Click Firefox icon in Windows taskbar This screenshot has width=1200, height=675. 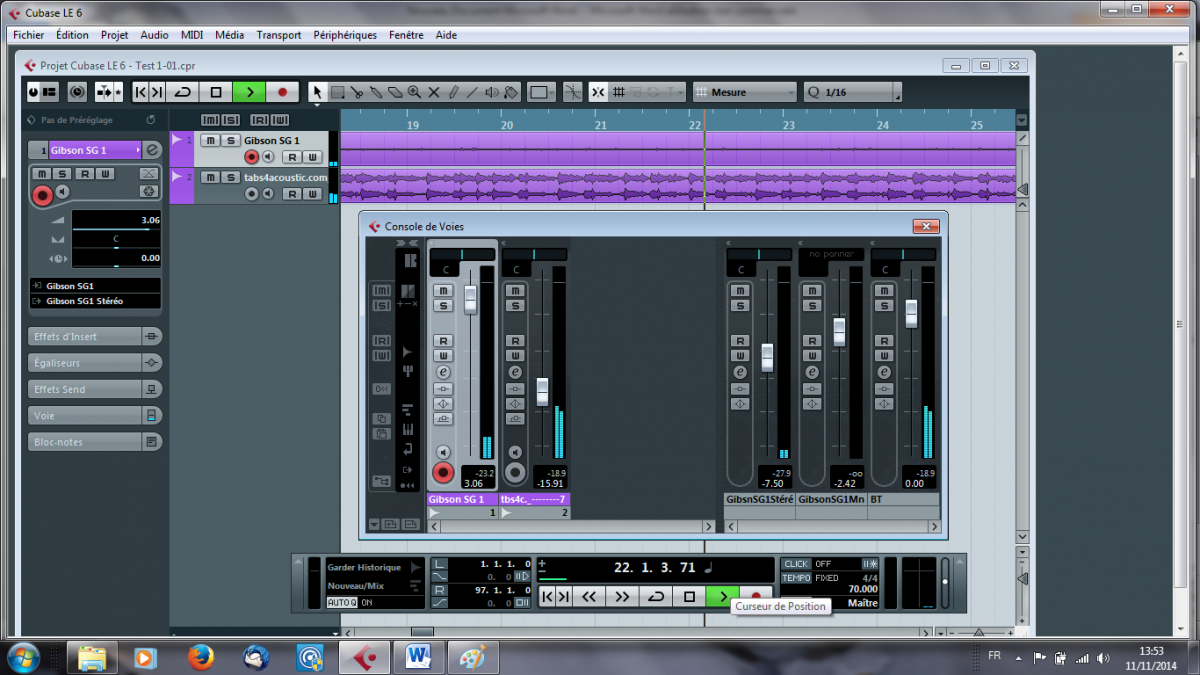201,657
